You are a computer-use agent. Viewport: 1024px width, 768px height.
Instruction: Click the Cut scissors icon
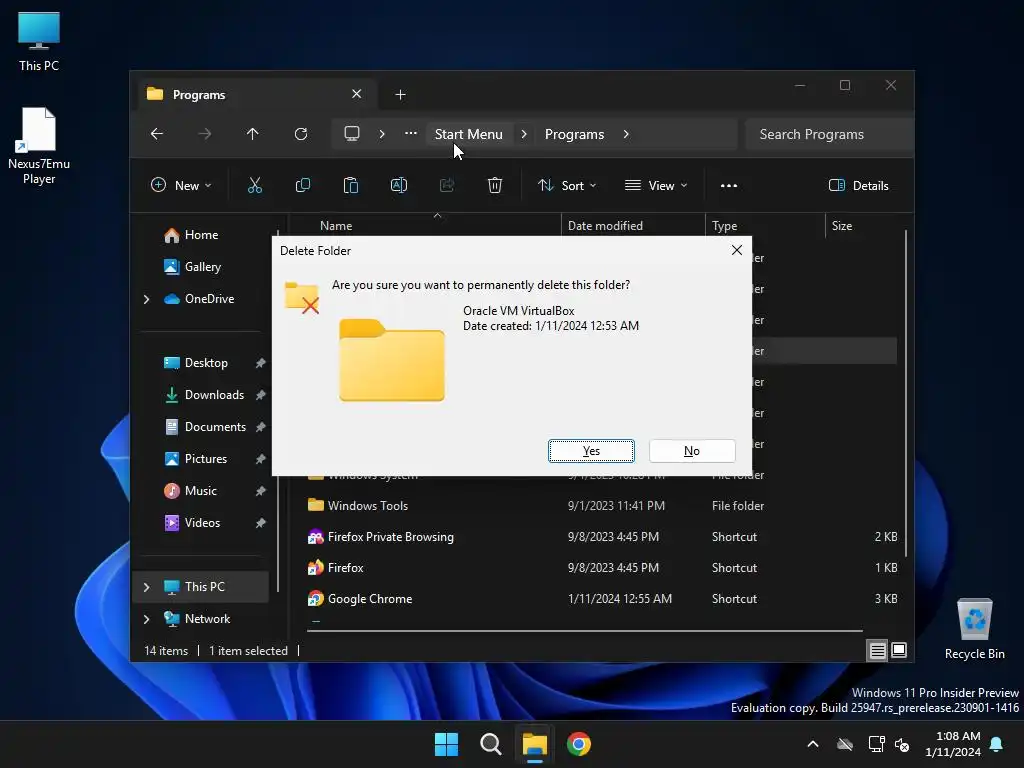pos(255,185)
